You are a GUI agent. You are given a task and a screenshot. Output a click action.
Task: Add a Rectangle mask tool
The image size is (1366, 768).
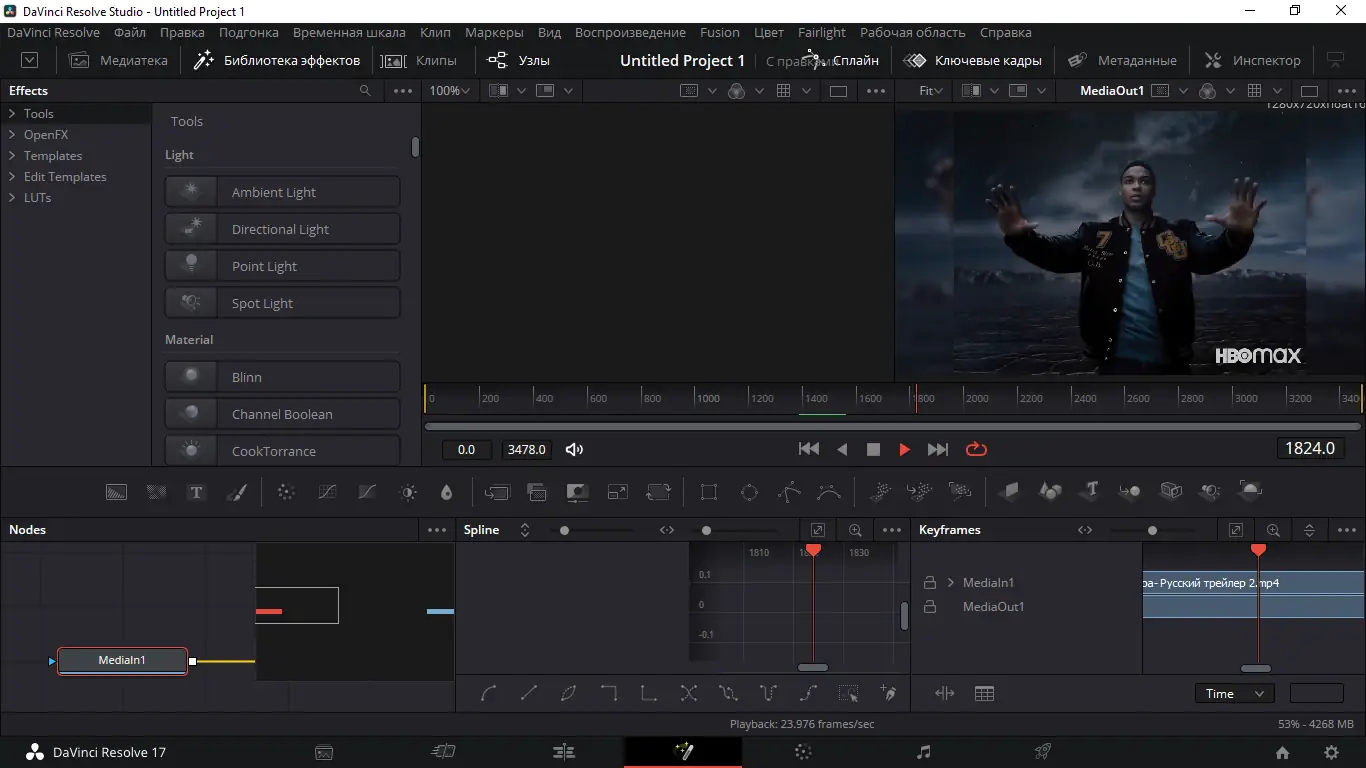point(709,492)
